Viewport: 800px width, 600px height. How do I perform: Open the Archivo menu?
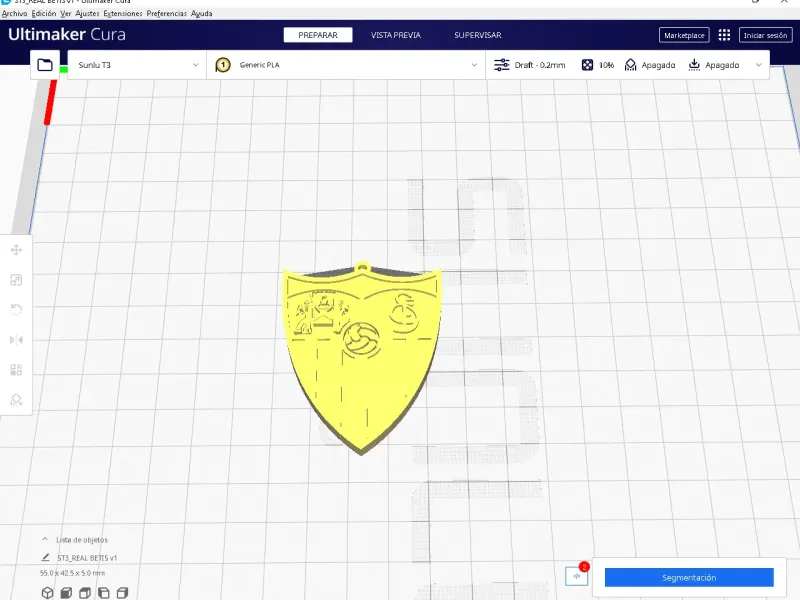[14, 14]
